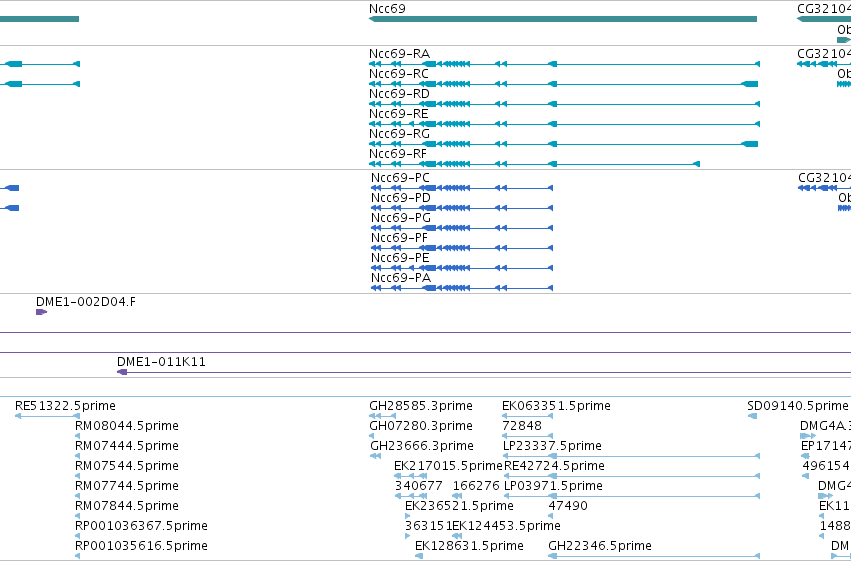This screenshot has width=851, height=561.
Task: Select the EK217015.5prime EST label
Action: (x=448, y=466)
